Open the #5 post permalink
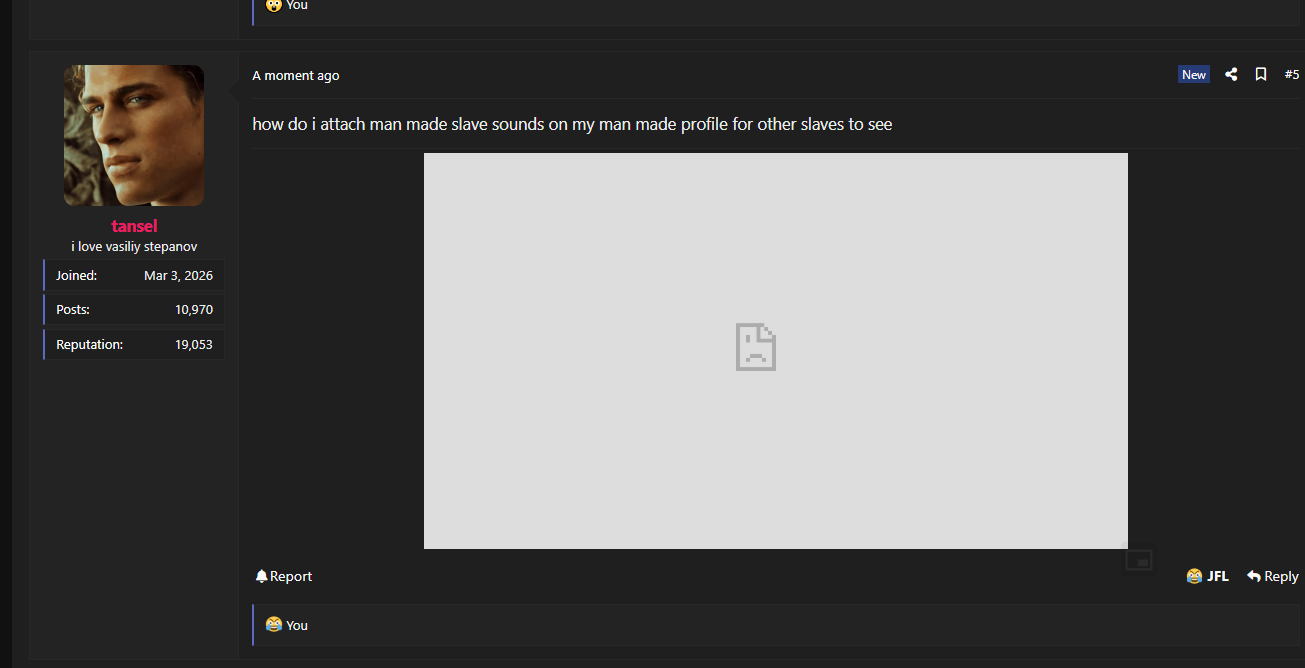The height and width of the screenshot is (668, 1305). pos(1292,75)
